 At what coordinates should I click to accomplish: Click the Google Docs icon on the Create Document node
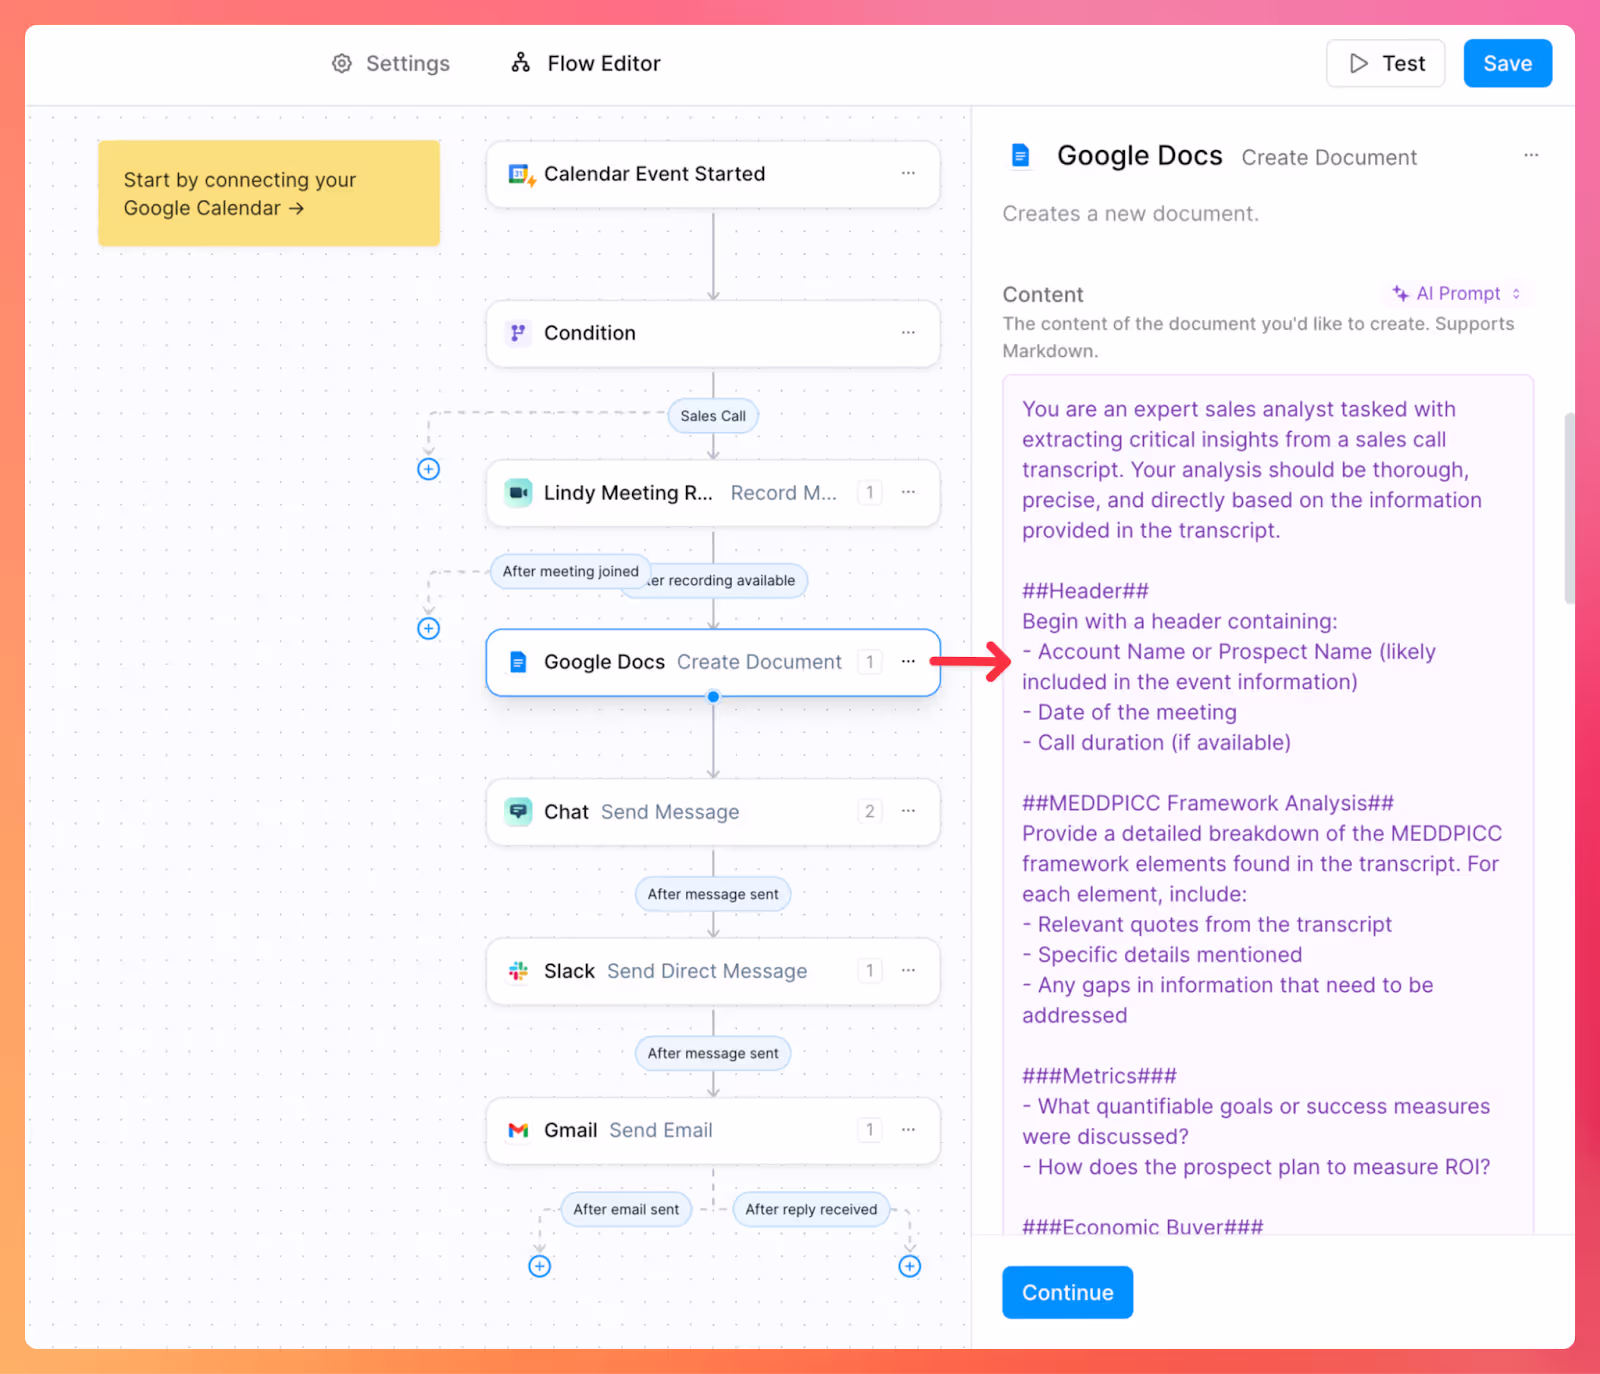coord(518,662)
